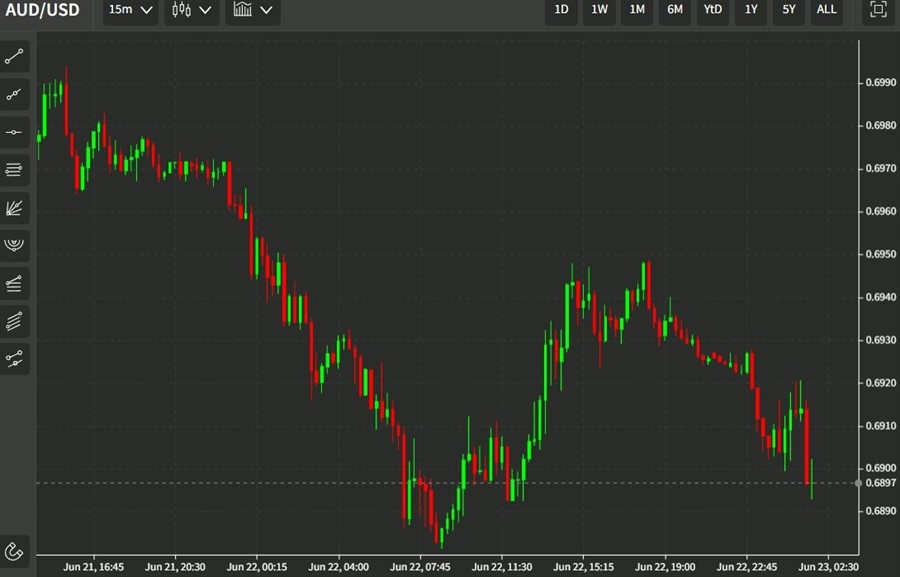Screen dimensions: 900x577
Task: Click the magnet snap icon
Action: pos(14,551)
